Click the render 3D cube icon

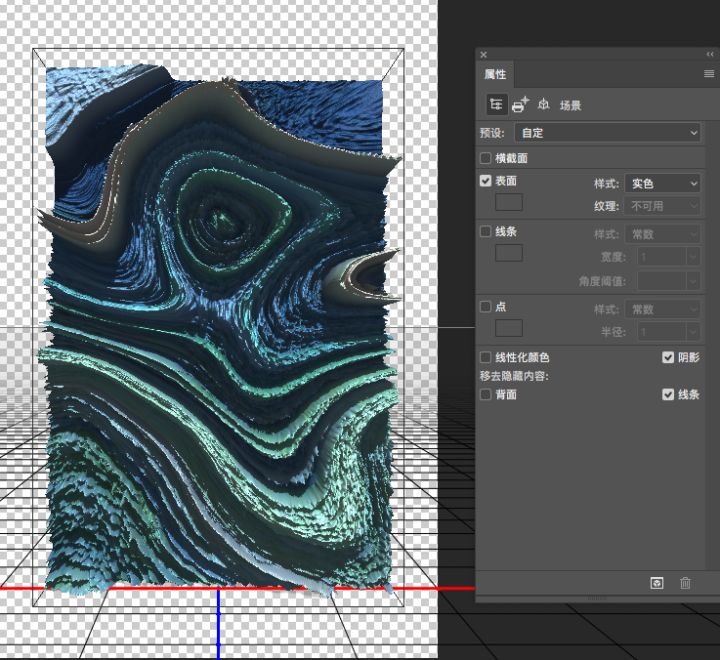(657, 583)
